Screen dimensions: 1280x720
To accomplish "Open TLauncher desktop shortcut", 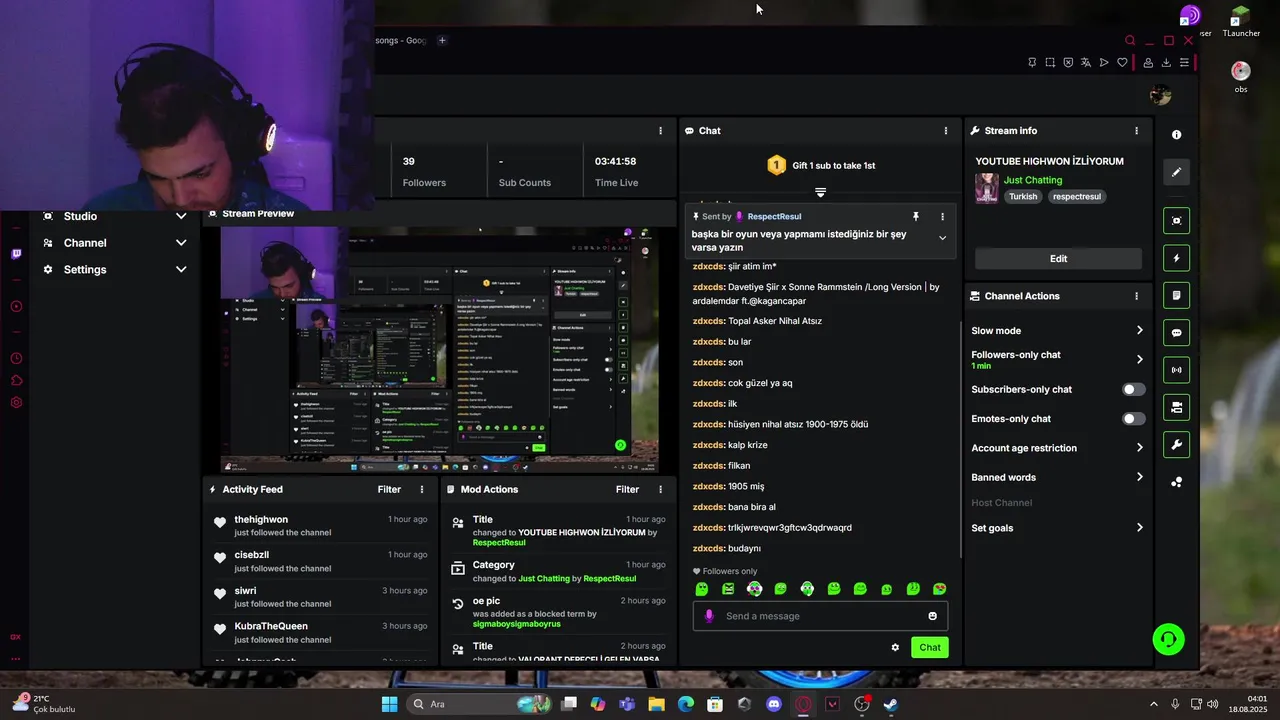I will (1240, 21).
